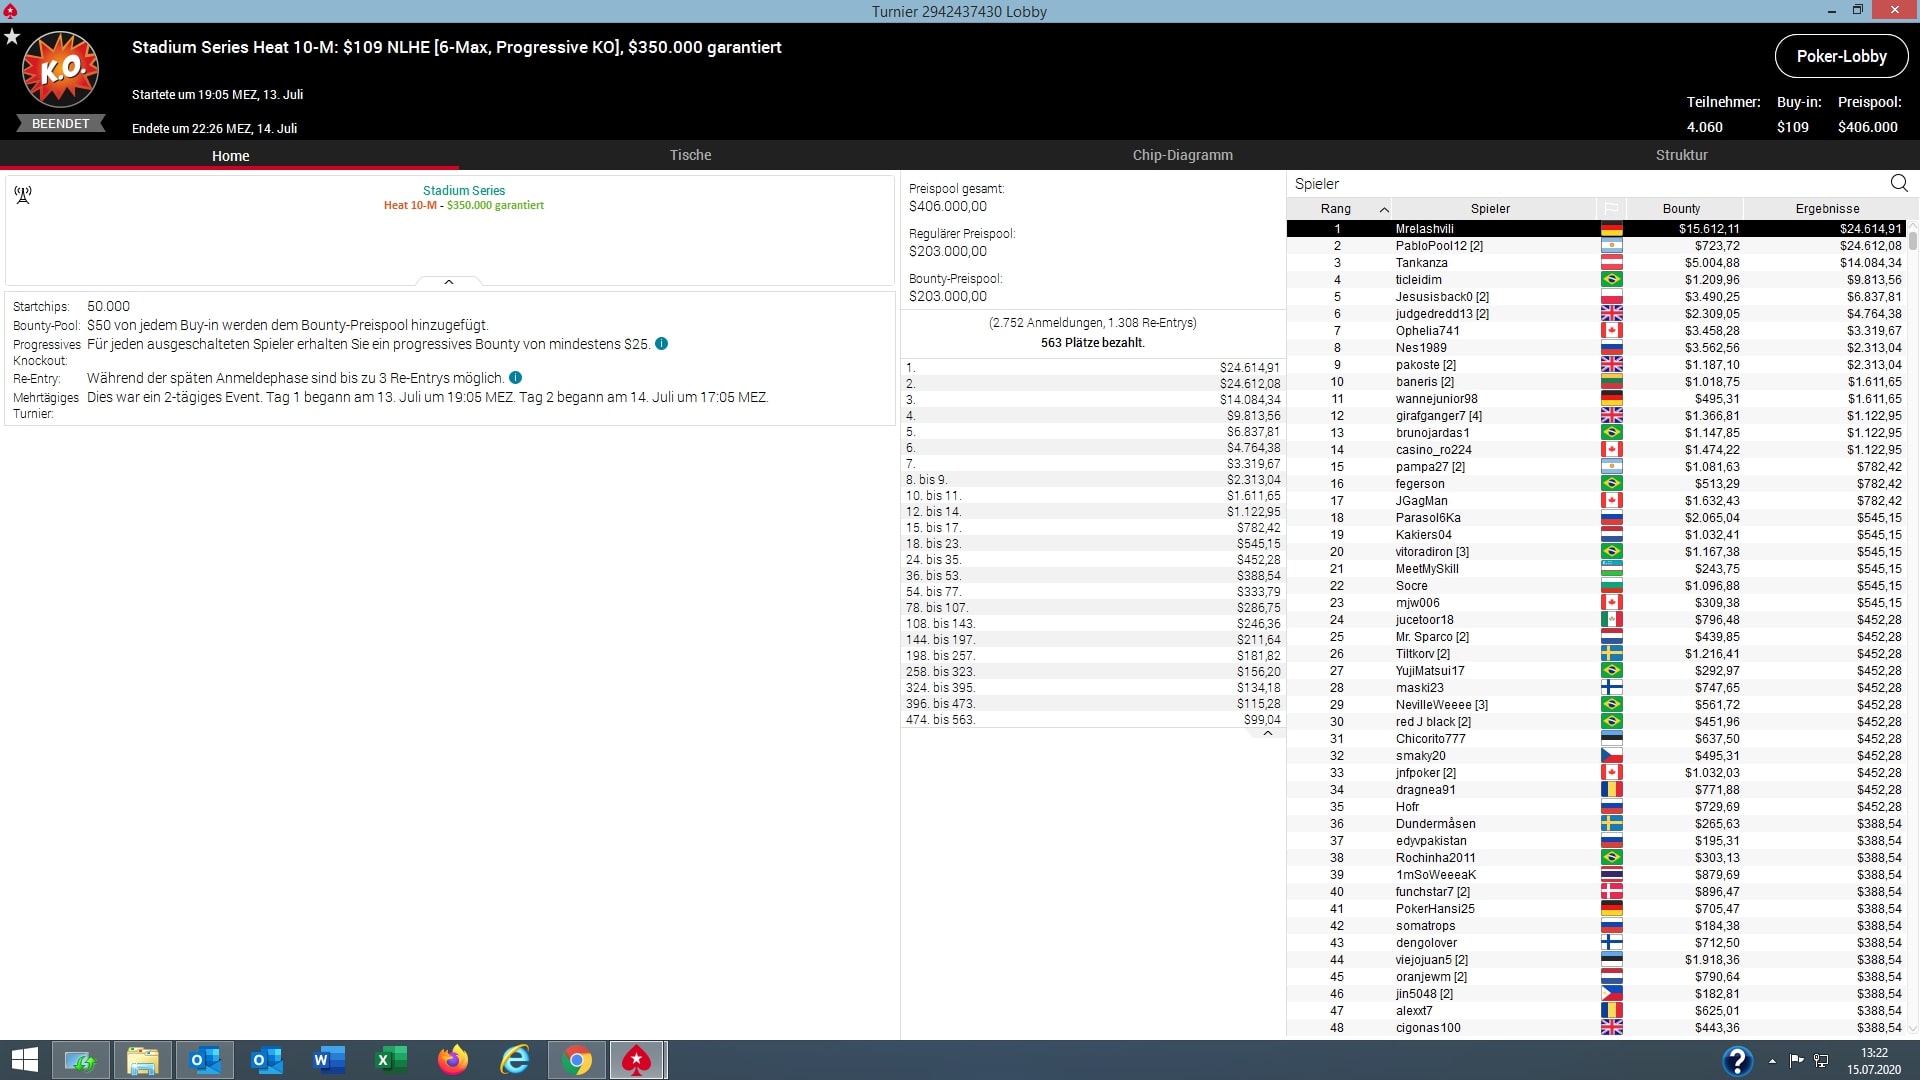This screenshot has height=1080, width=1920.
Task: Click the Poker-Lobby button
Action: 1840,56
